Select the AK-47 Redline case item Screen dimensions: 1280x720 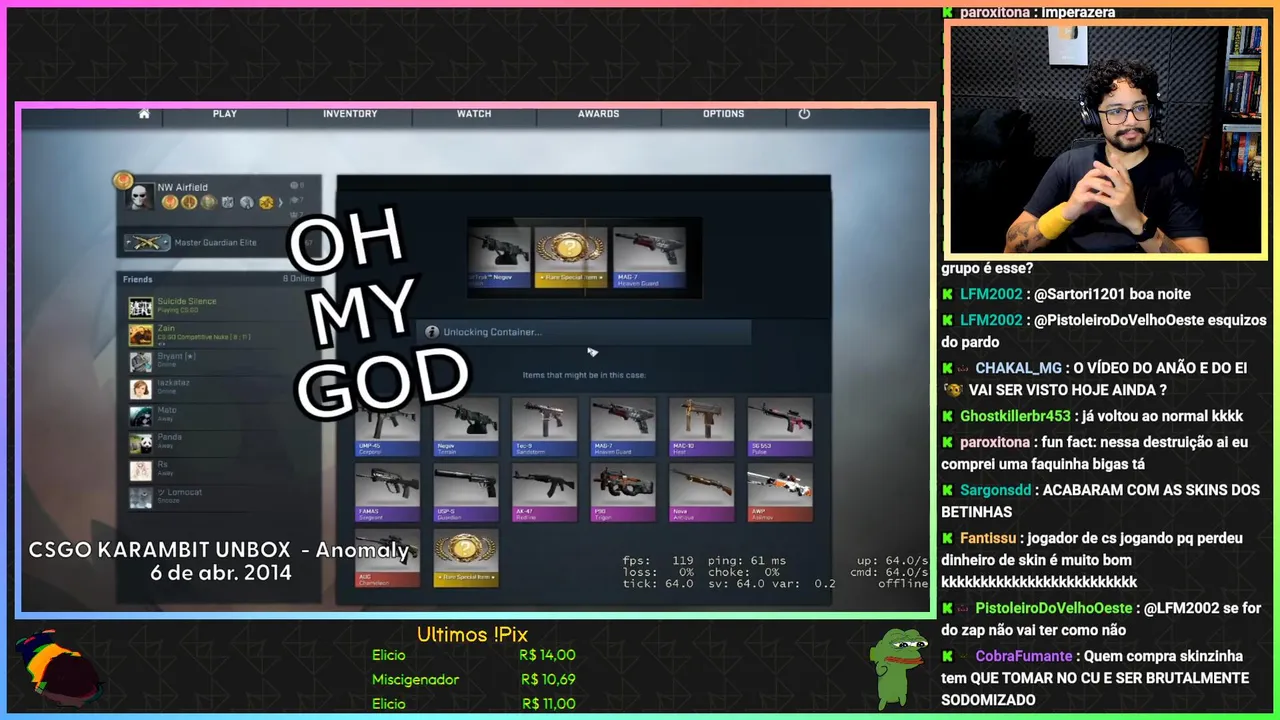point(544,492)
